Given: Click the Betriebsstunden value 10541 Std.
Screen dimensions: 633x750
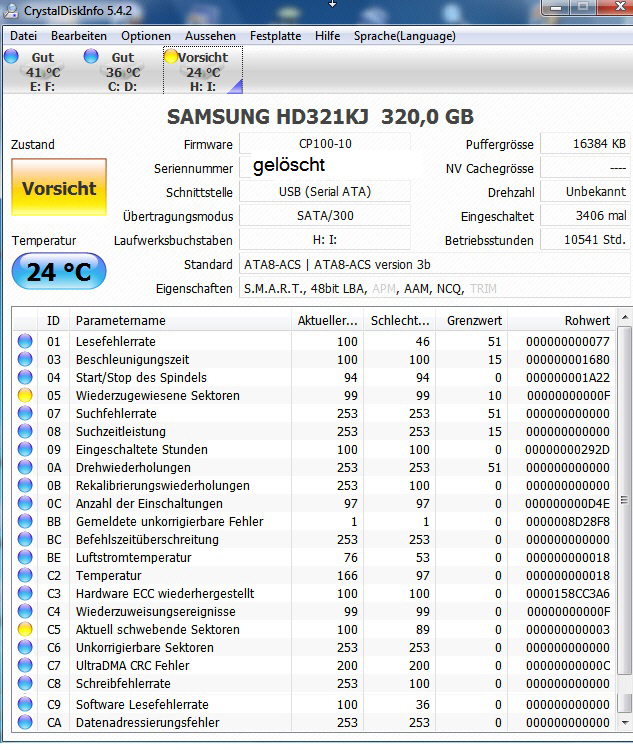Looking at the screenshot, I should pos(586,239).
